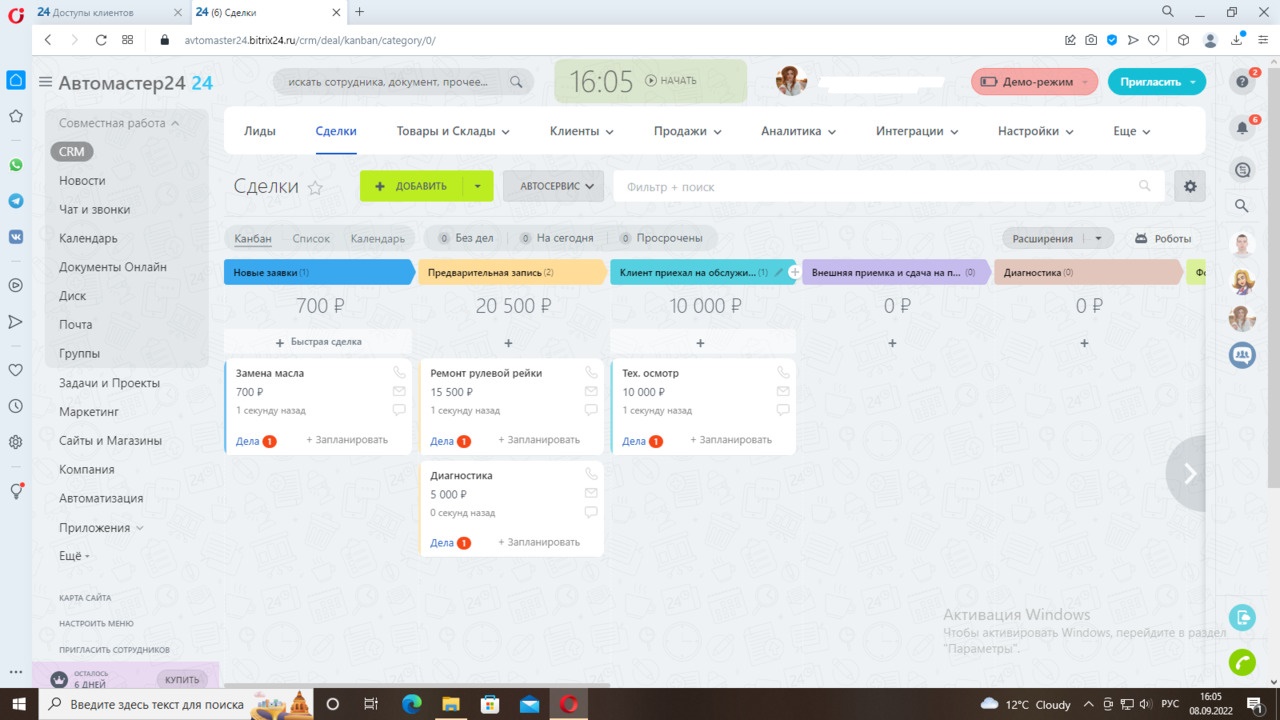The width and height of the screenshot is (1280, 720).
Task: Edit the Клиент приехал на обслужи... stage pencil
Action: tap(779, 272)
